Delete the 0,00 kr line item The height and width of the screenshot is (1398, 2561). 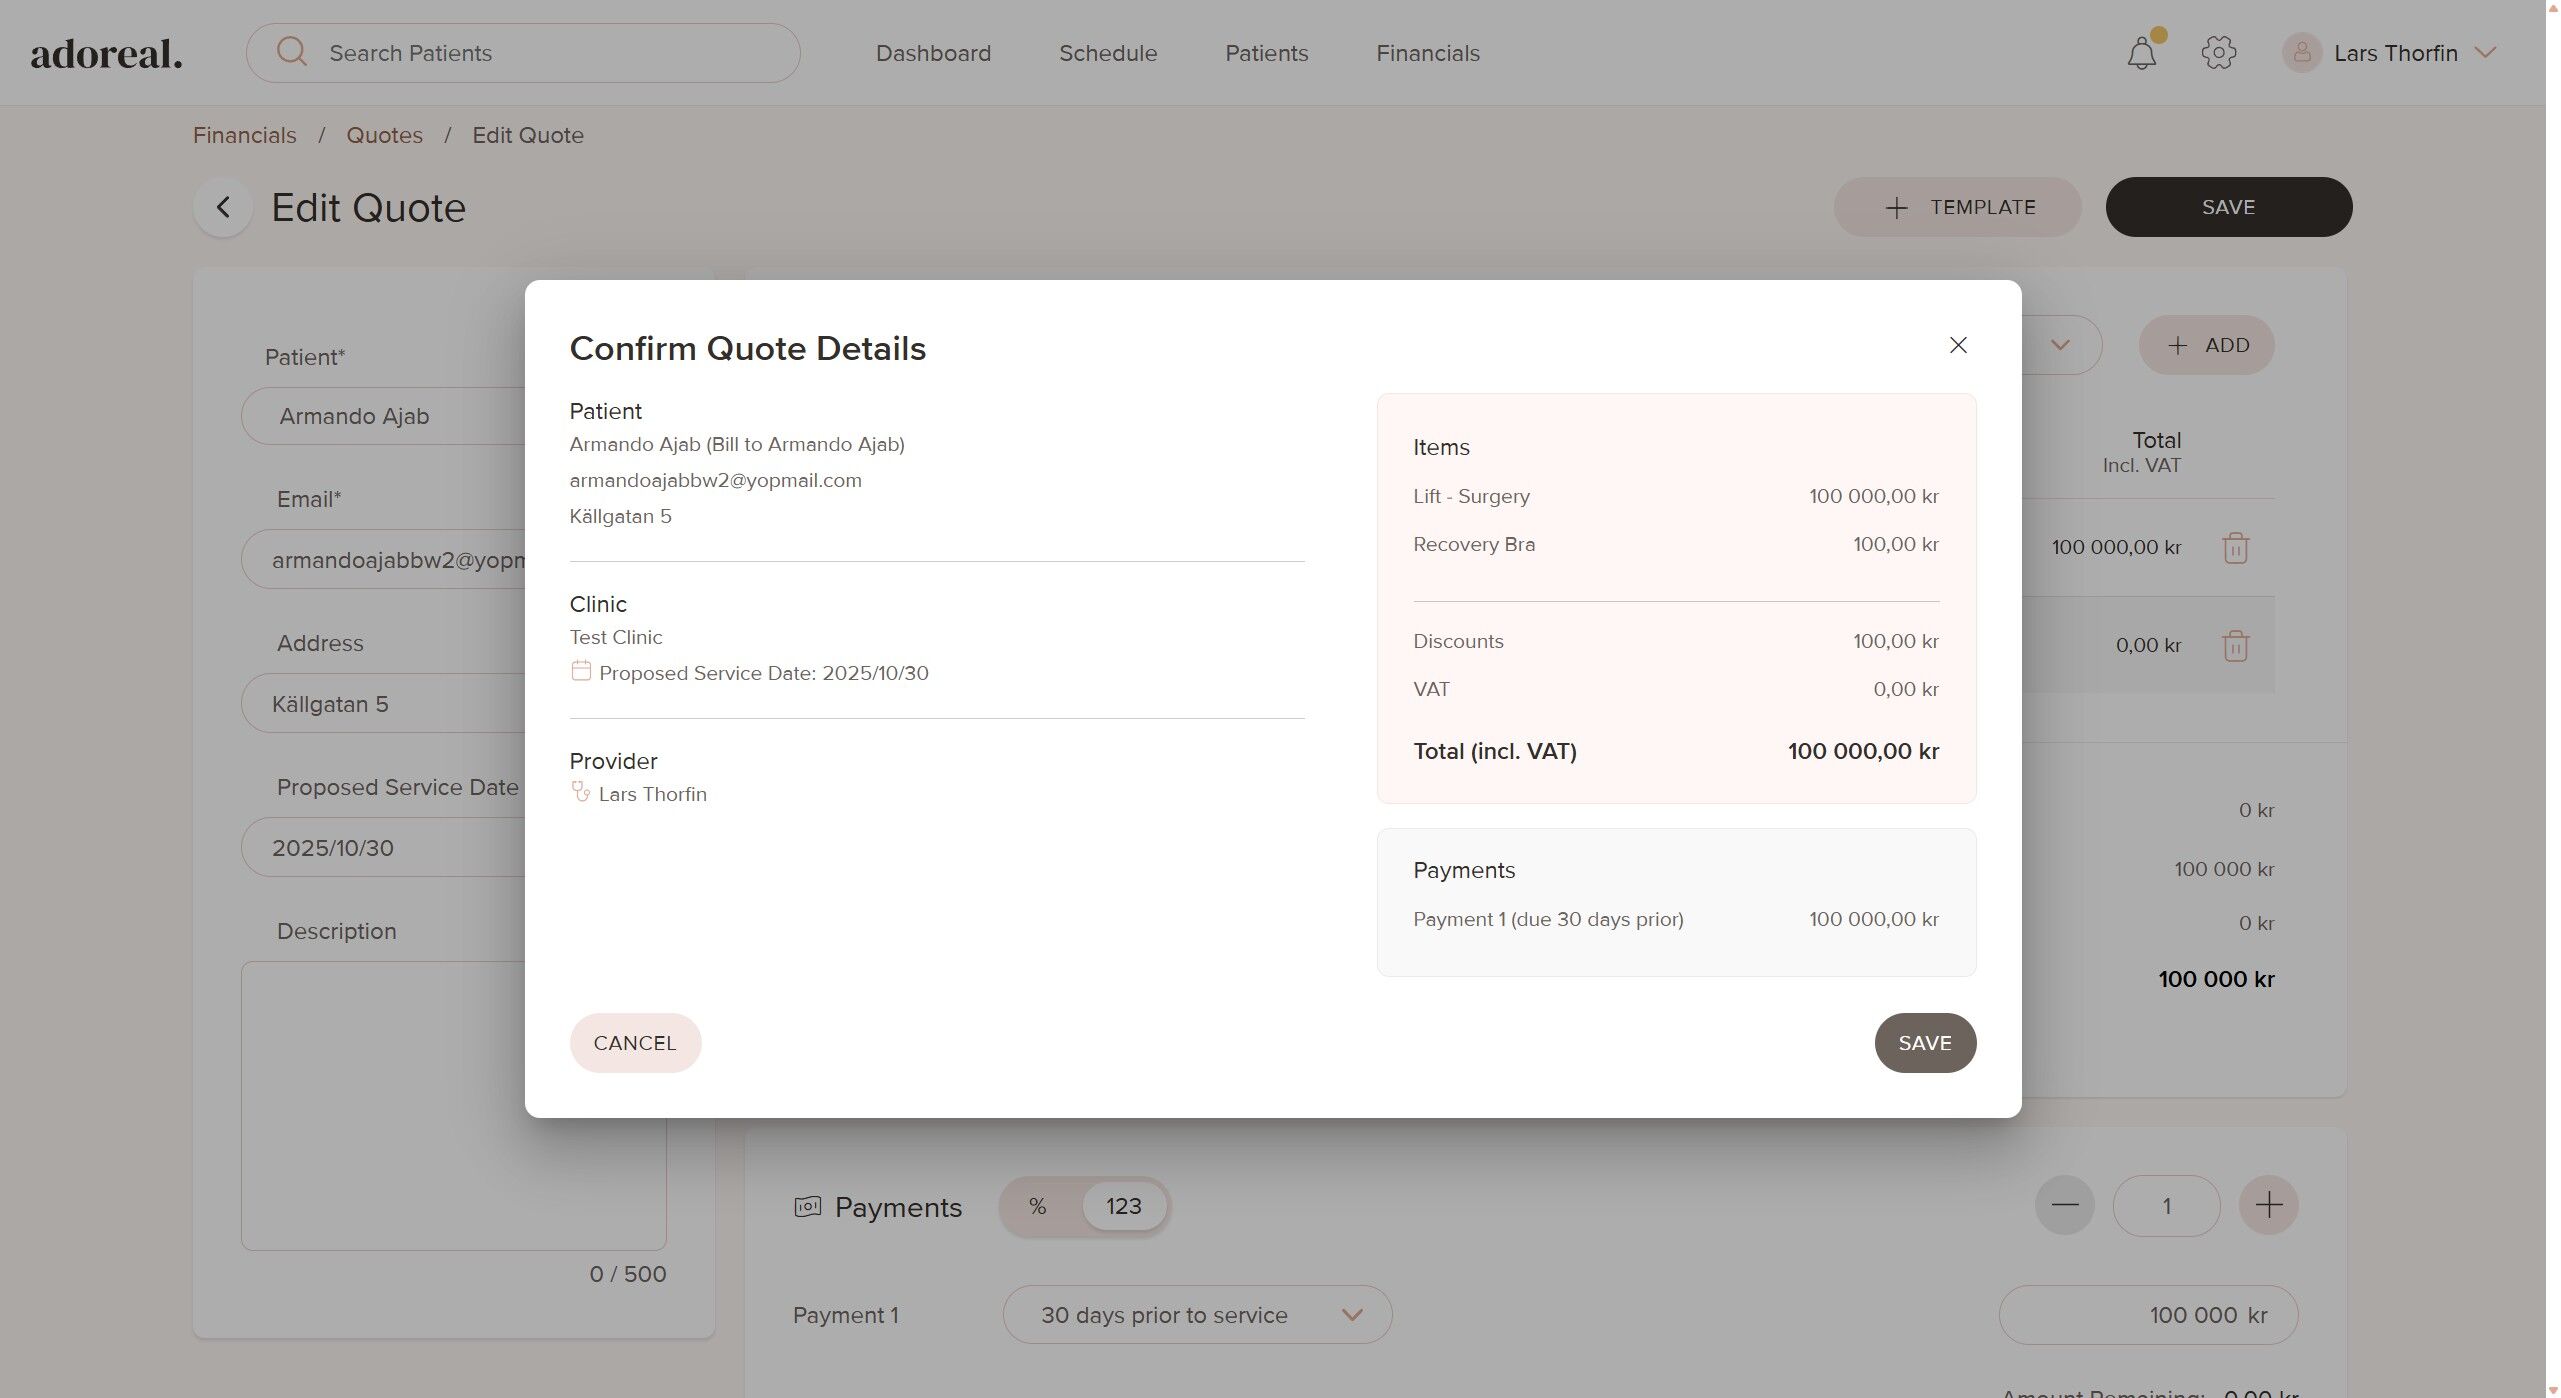coord(2234,646)
